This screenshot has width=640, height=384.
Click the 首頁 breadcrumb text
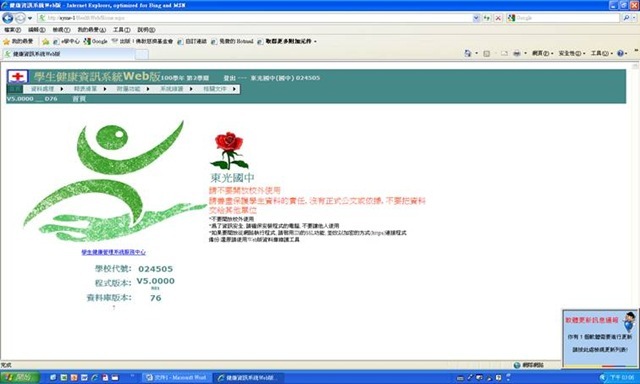79,99
